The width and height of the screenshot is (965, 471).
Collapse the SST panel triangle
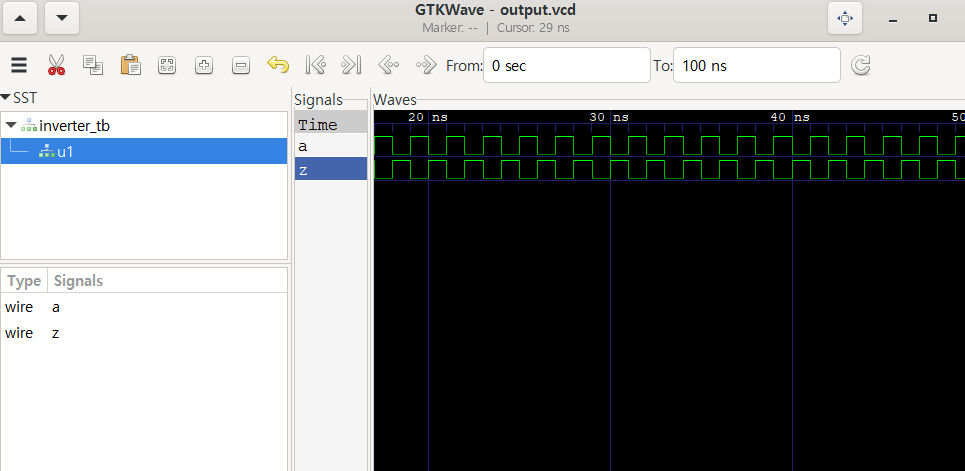click(x=6, y=98)
